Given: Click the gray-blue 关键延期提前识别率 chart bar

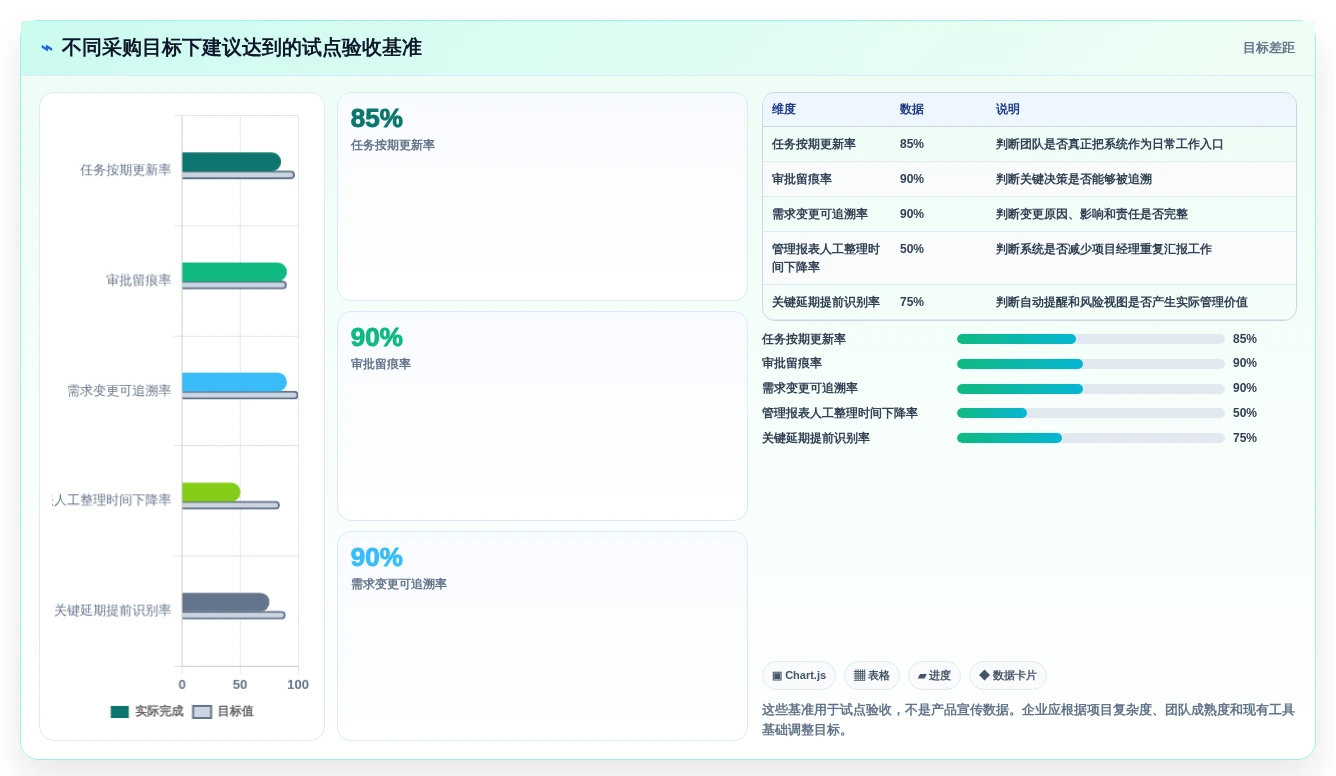Looking at the screenshot, I should 225,602.
